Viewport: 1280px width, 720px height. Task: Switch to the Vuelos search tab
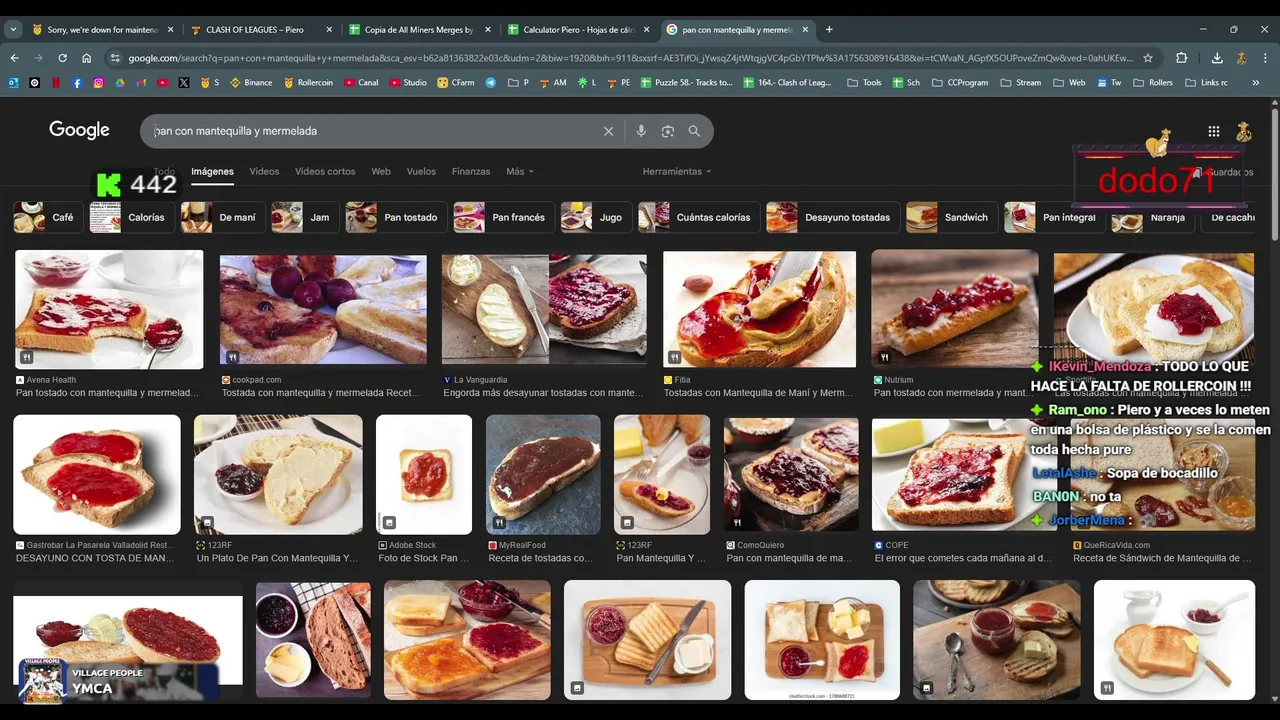pos(421,171)
